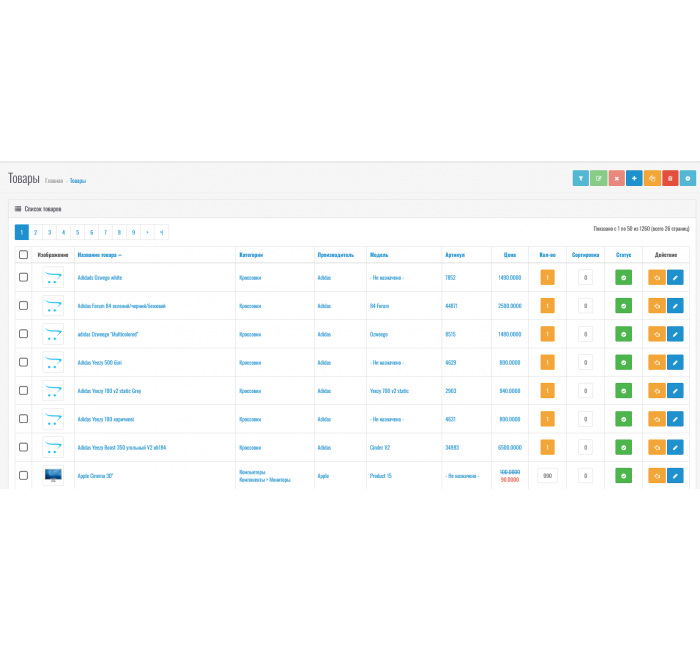Click orange action button for Apple Cinema 30"
The height and width of the screenshot is (650, 700).
tap(657, 475)
